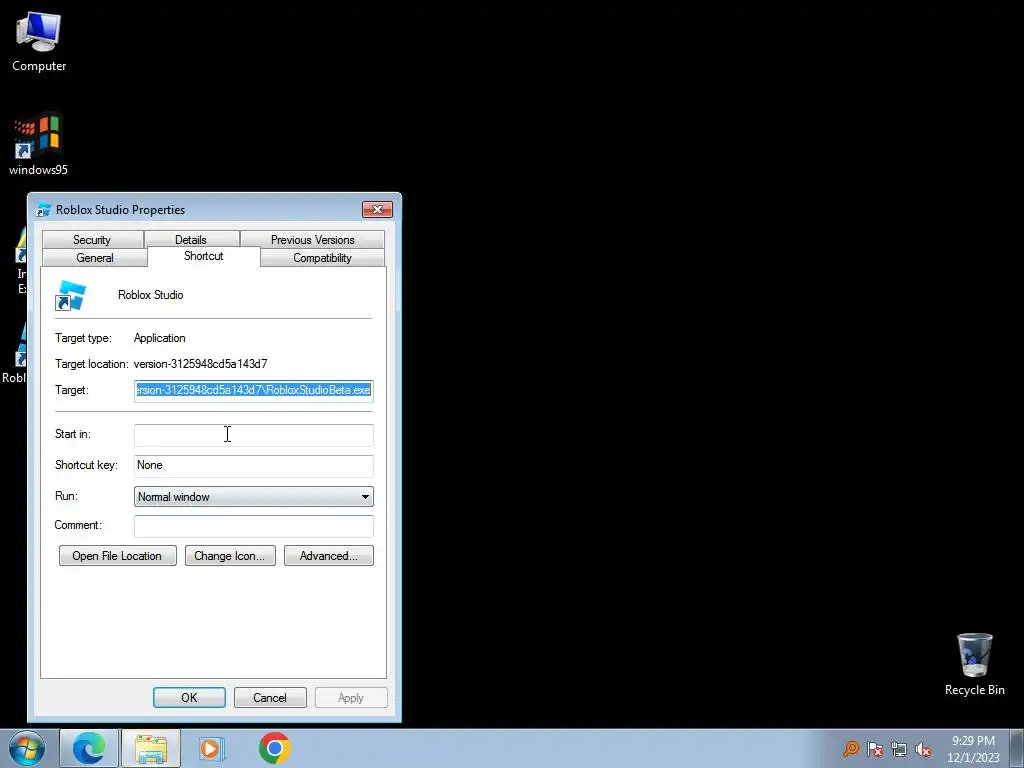Click the Target type value Application
This screenshot has height=768, width=1024.
click(159, 338)
